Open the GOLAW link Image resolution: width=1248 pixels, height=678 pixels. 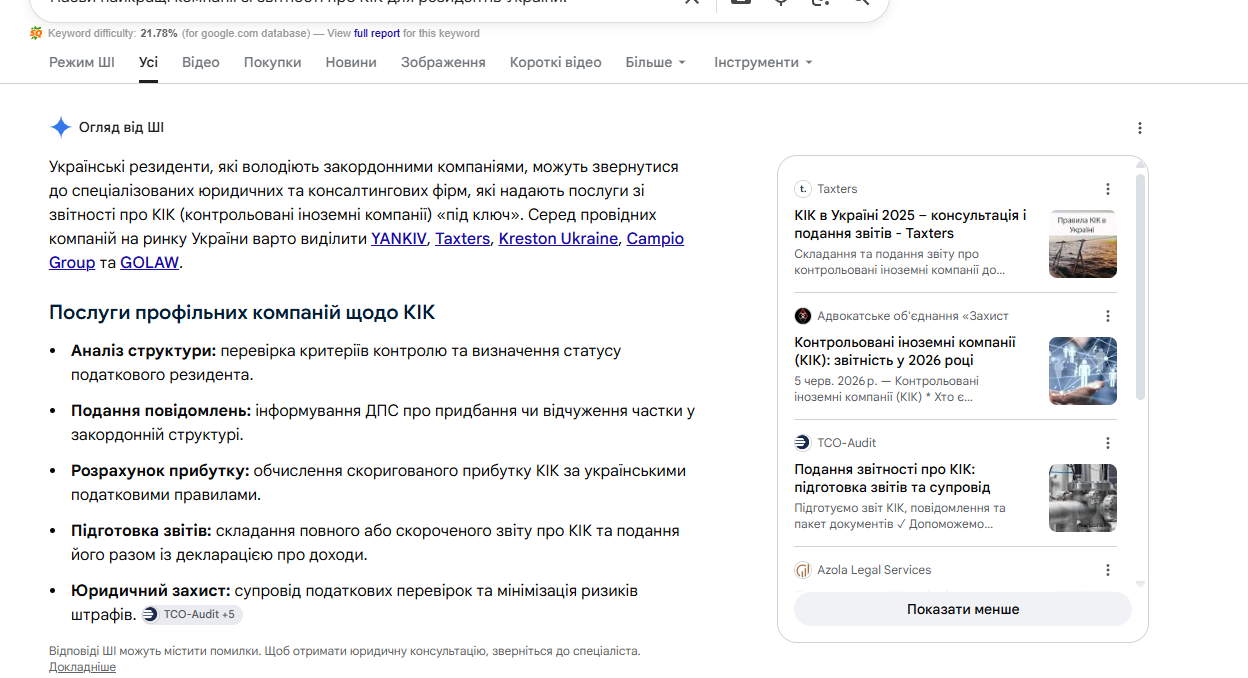(149, 262)
